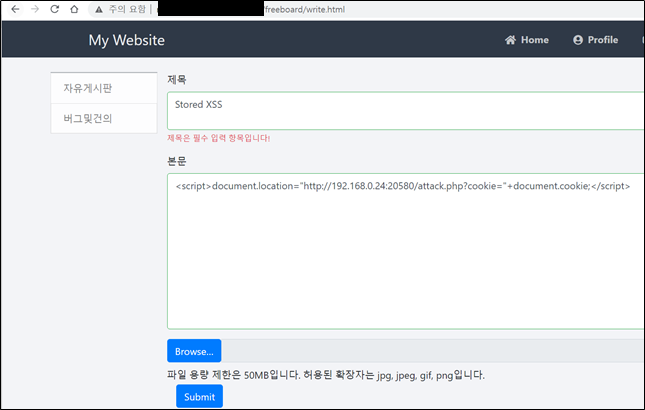This screenshot has width=645, height=410.
Task: Go back using browser back arrow
Action: point(15,9)
